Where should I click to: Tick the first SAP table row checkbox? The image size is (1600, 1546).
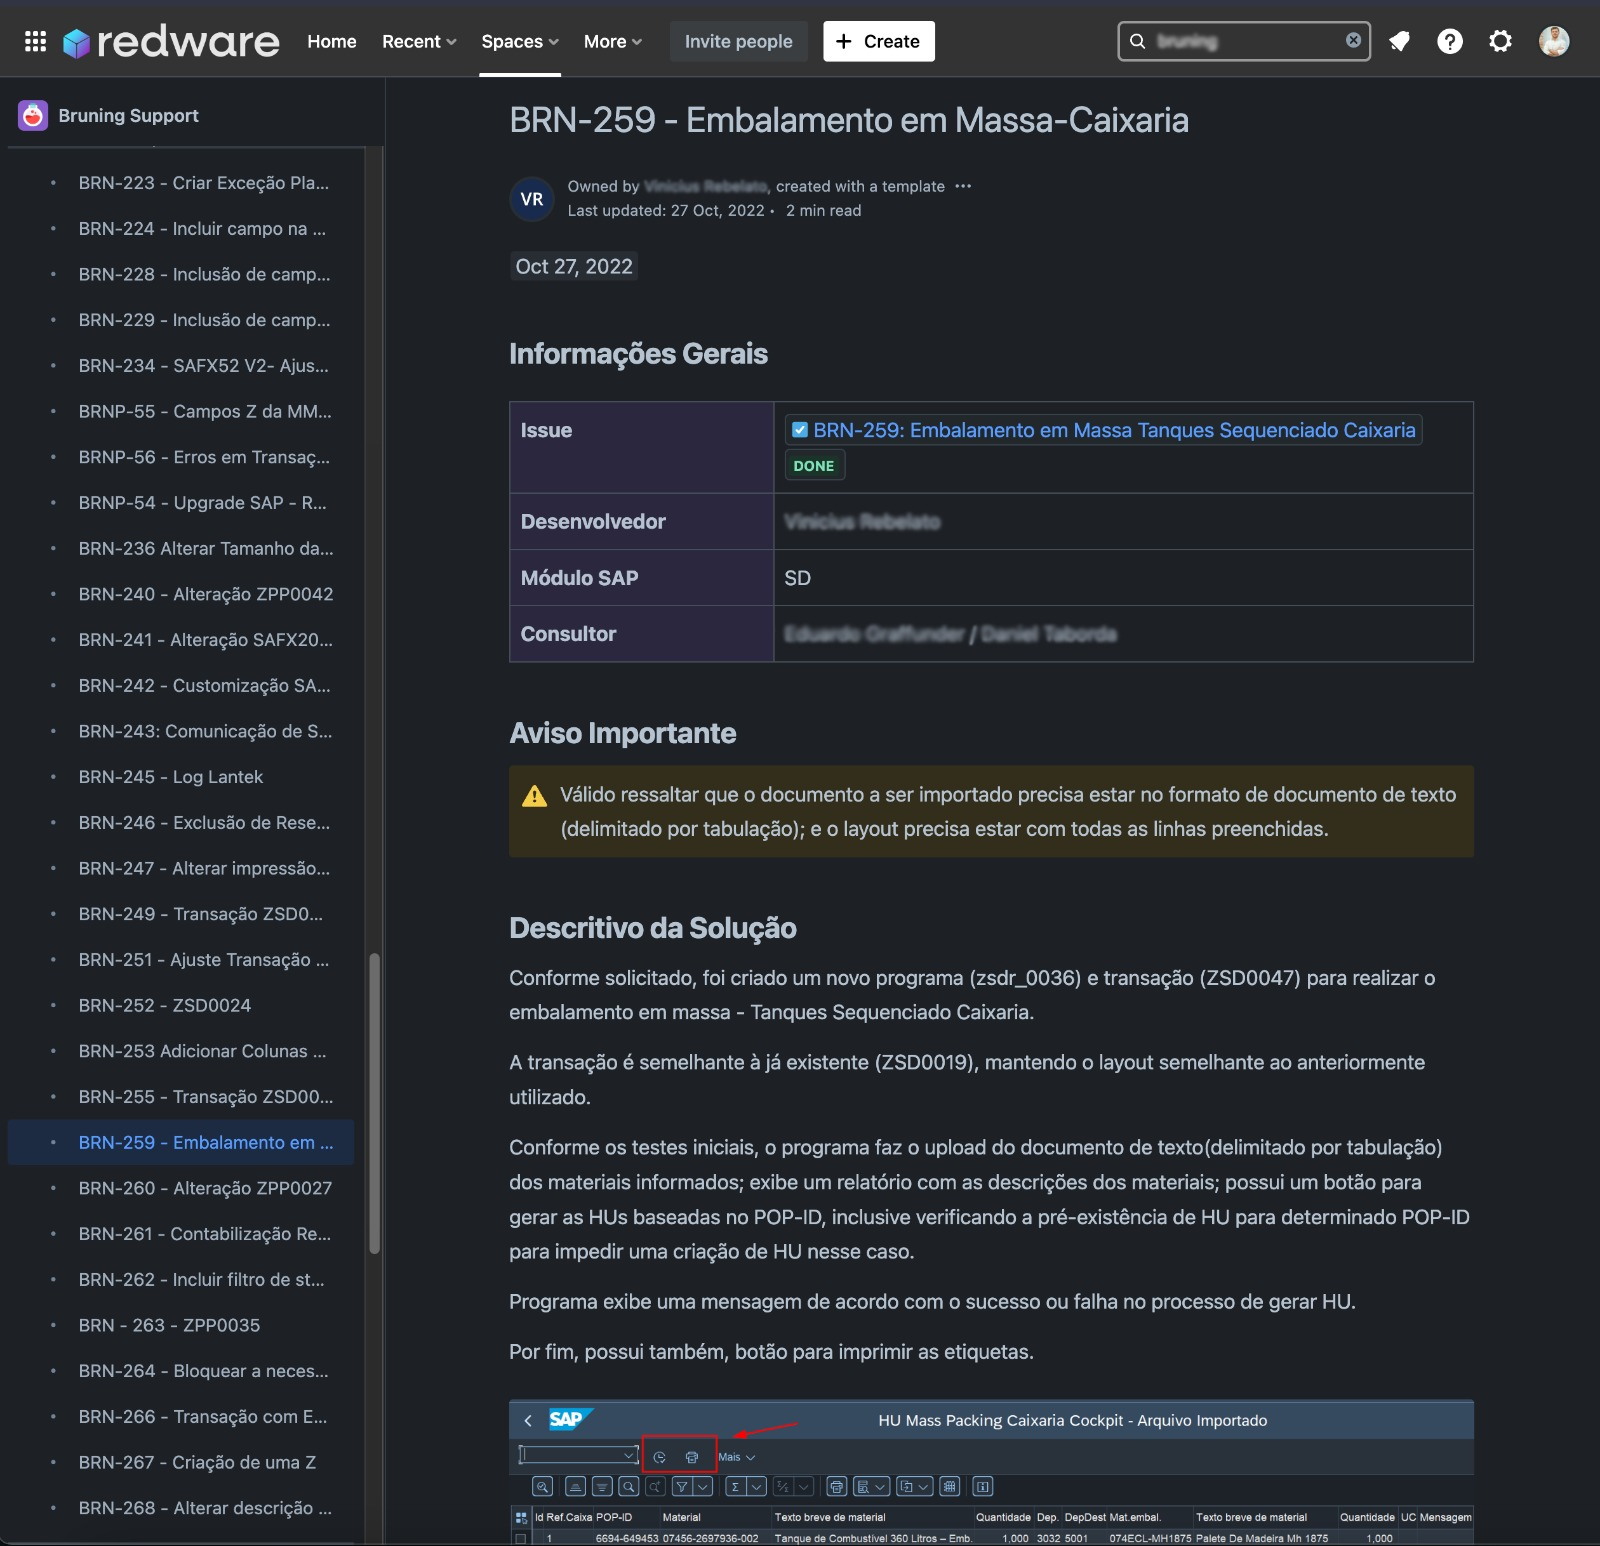pyautogui.click(x=520, y=1538)
